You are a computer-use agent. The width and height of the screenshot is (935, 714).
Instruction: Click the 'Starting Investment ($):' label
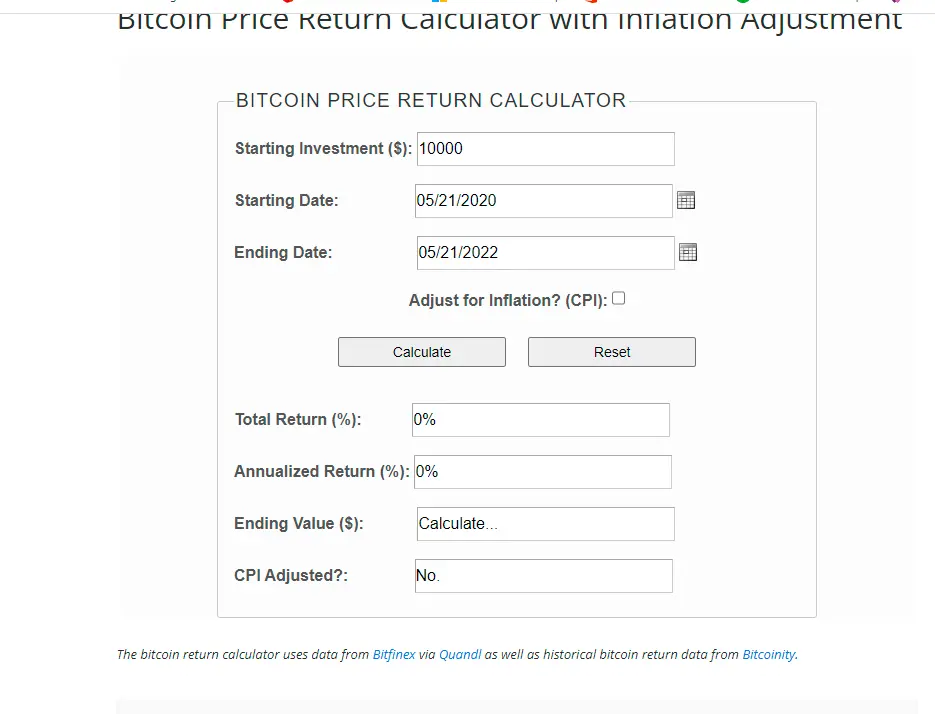[x=323, y=149]
